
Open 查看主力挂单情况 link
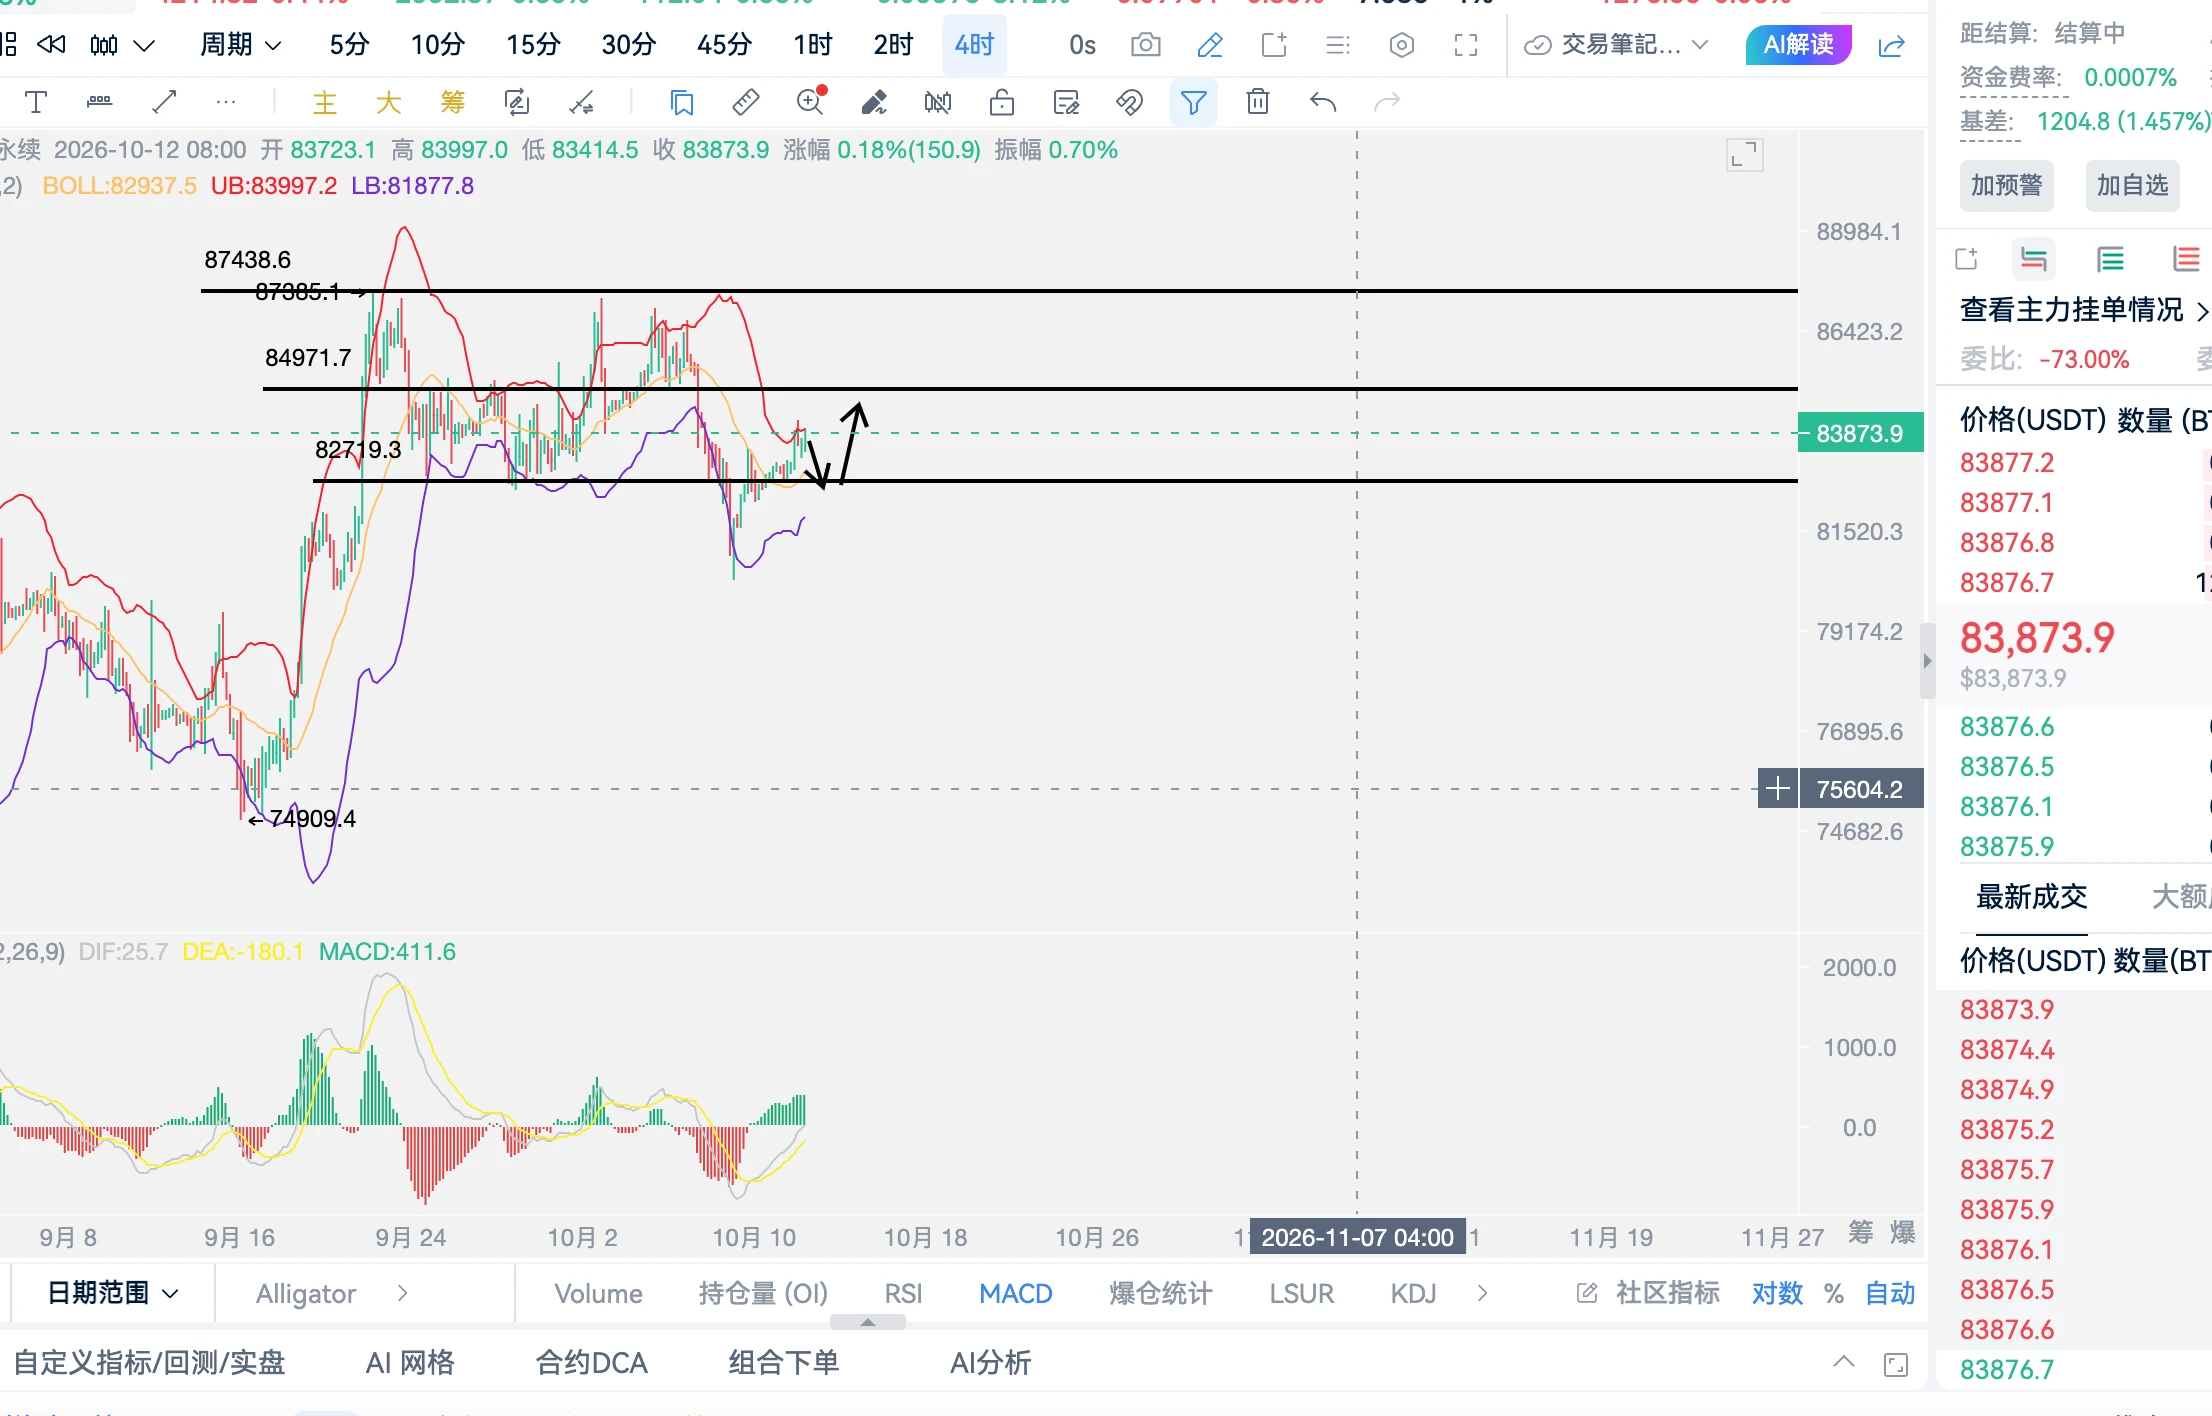click(x=2083, y=310)
